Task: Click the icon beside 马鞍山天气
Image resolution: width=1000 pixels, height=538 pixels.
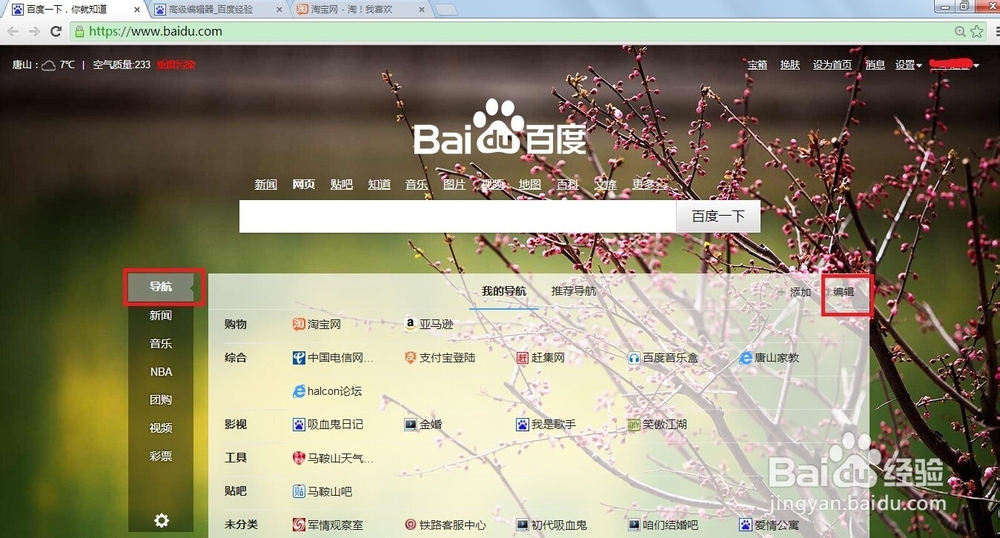Action: (298, 458)
